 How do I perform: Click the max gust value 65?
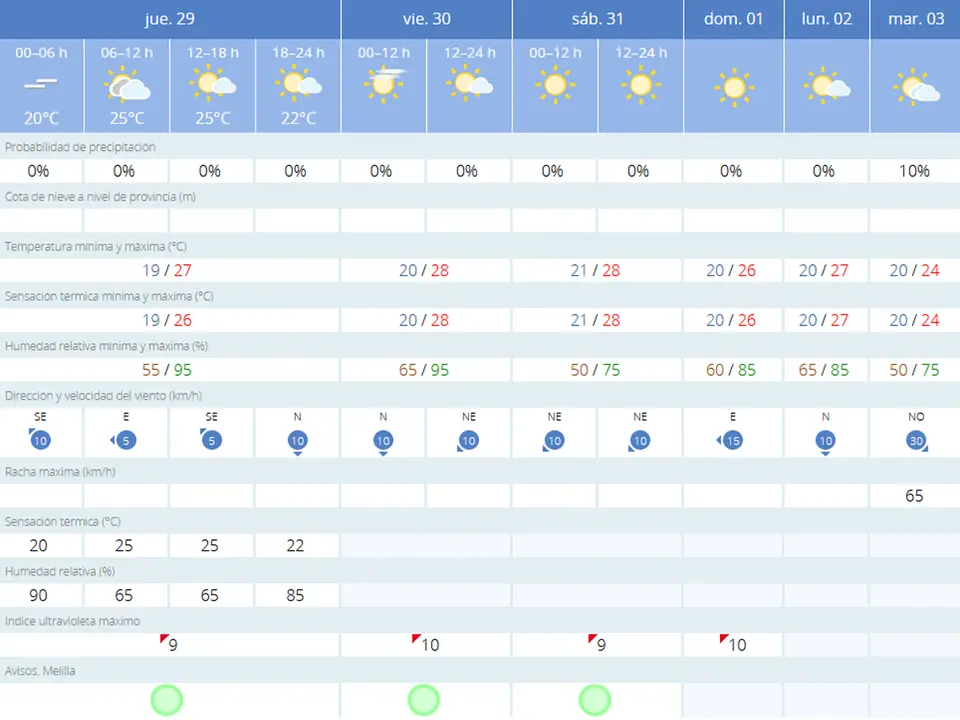coord(914,495)
